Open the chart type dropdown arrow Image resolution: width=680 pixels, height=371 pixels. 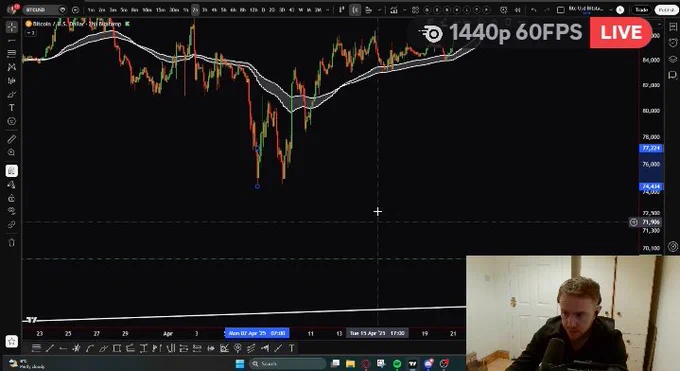coord(379,10)
